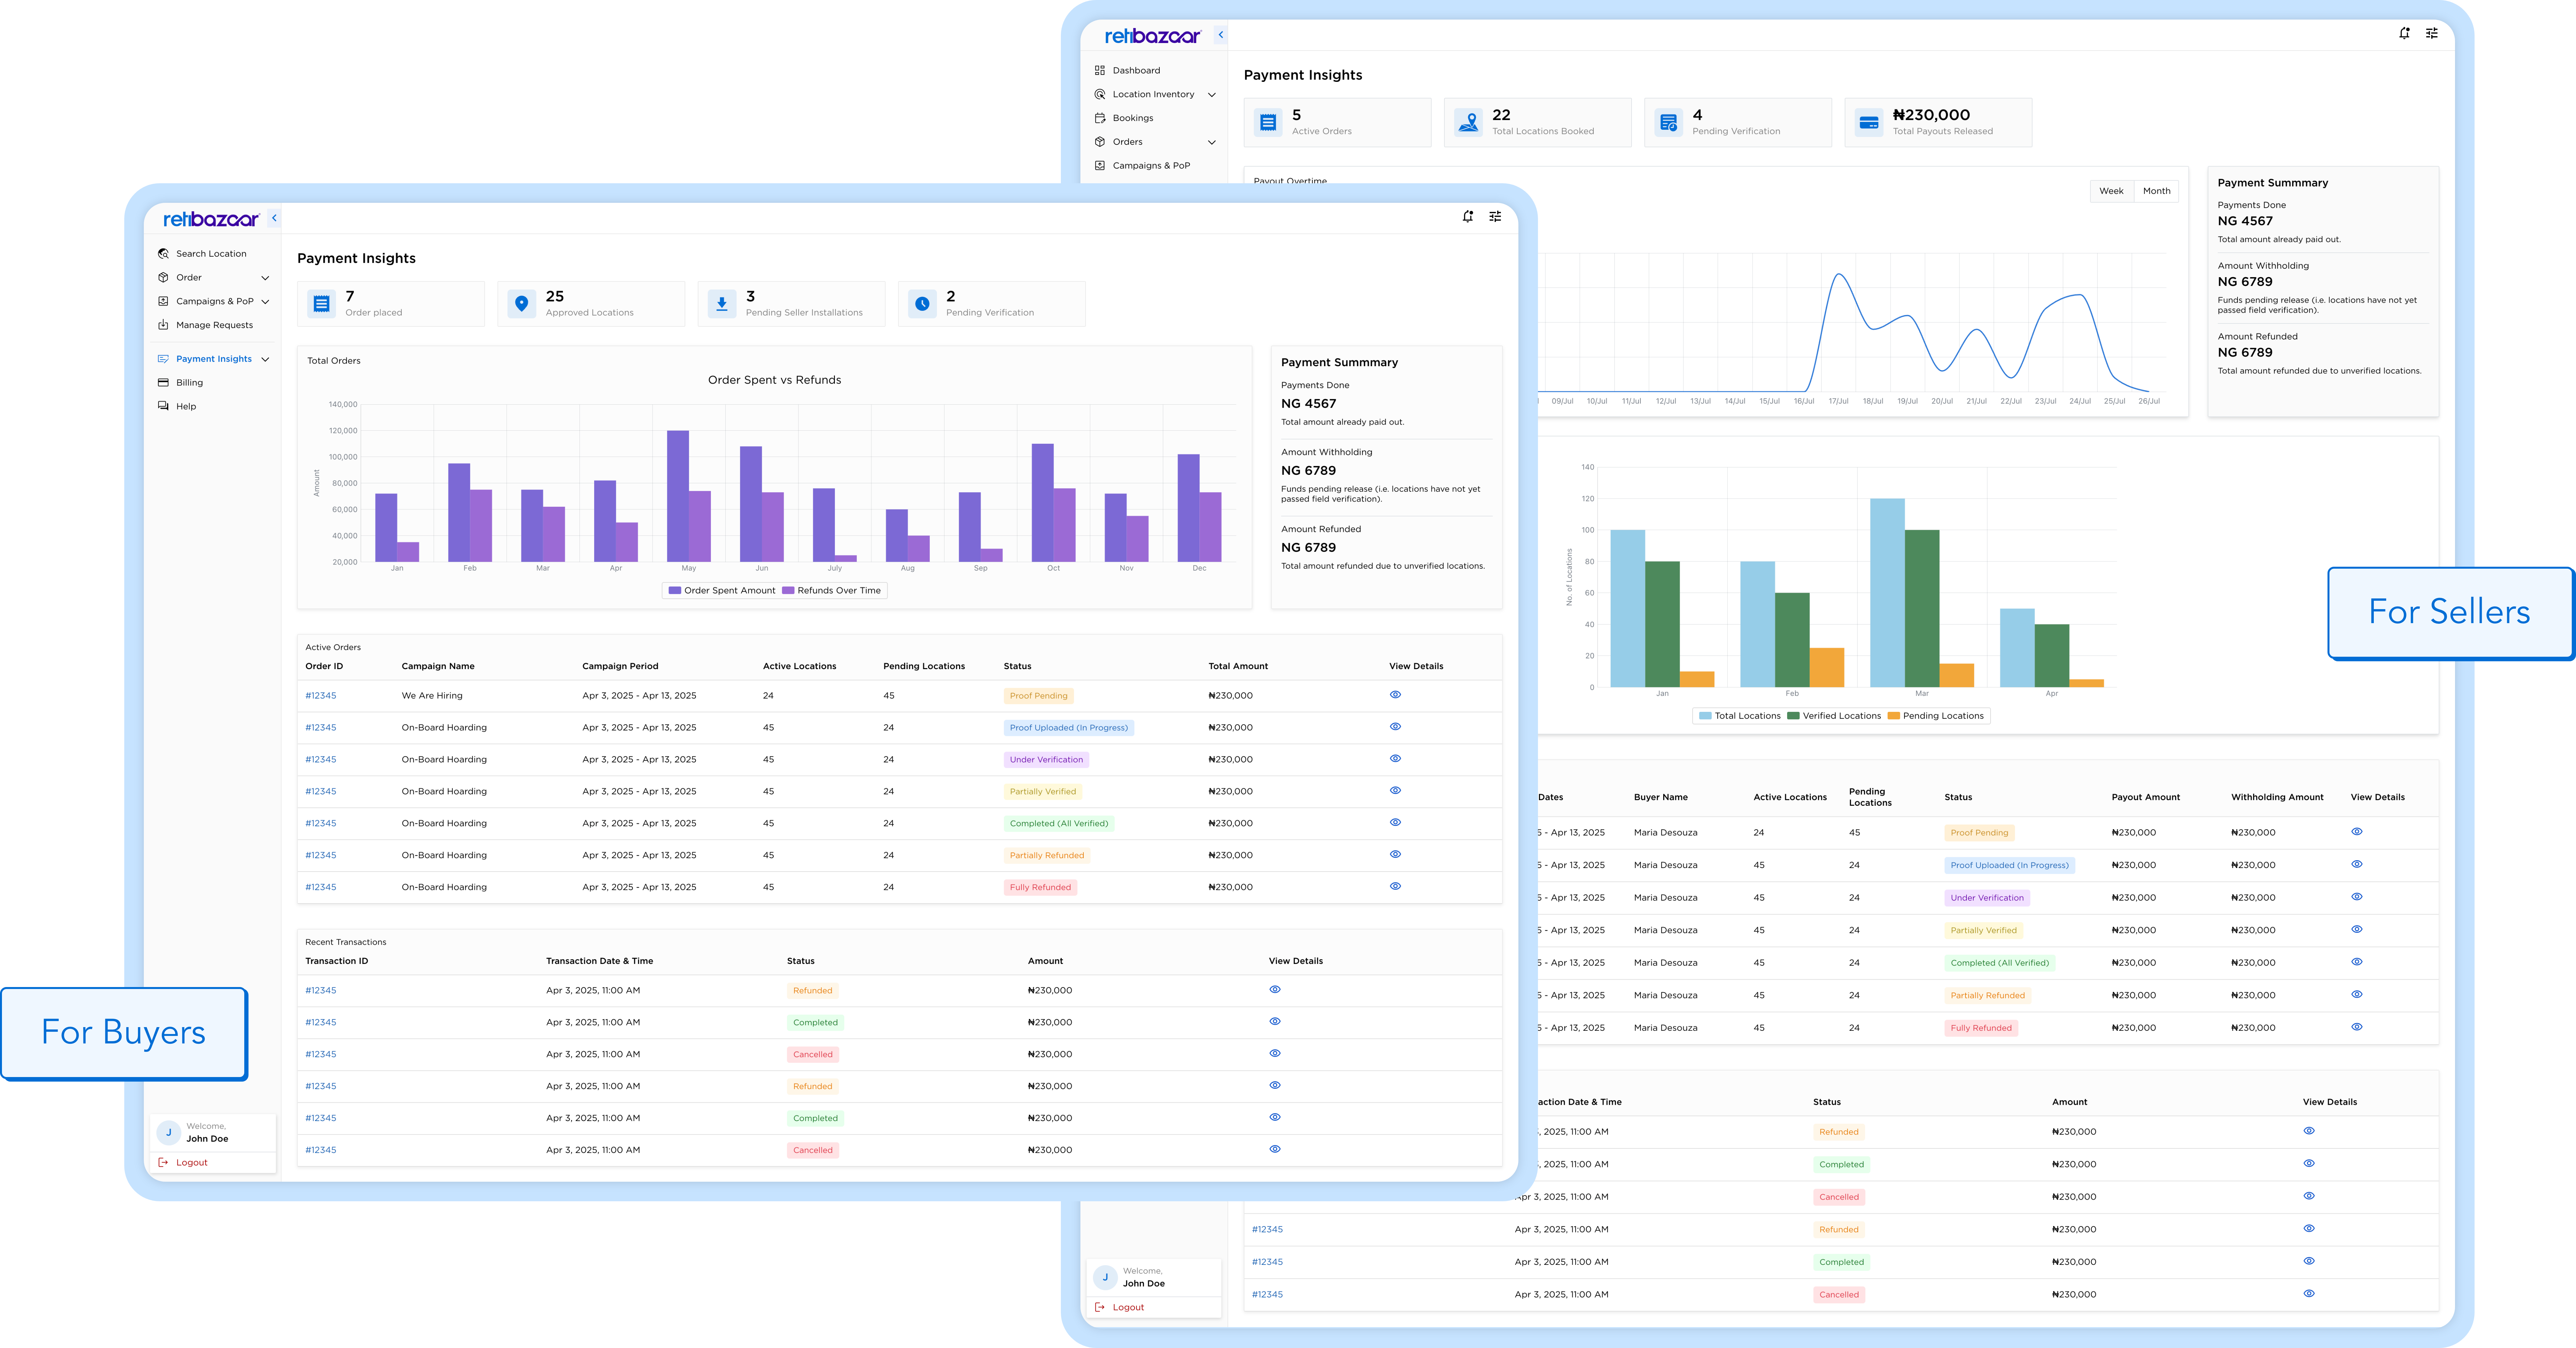This screenshot has width=2576, height=1348.
Task: View details of the sellers Fully Refunded row
Action: point(2357,1027)
